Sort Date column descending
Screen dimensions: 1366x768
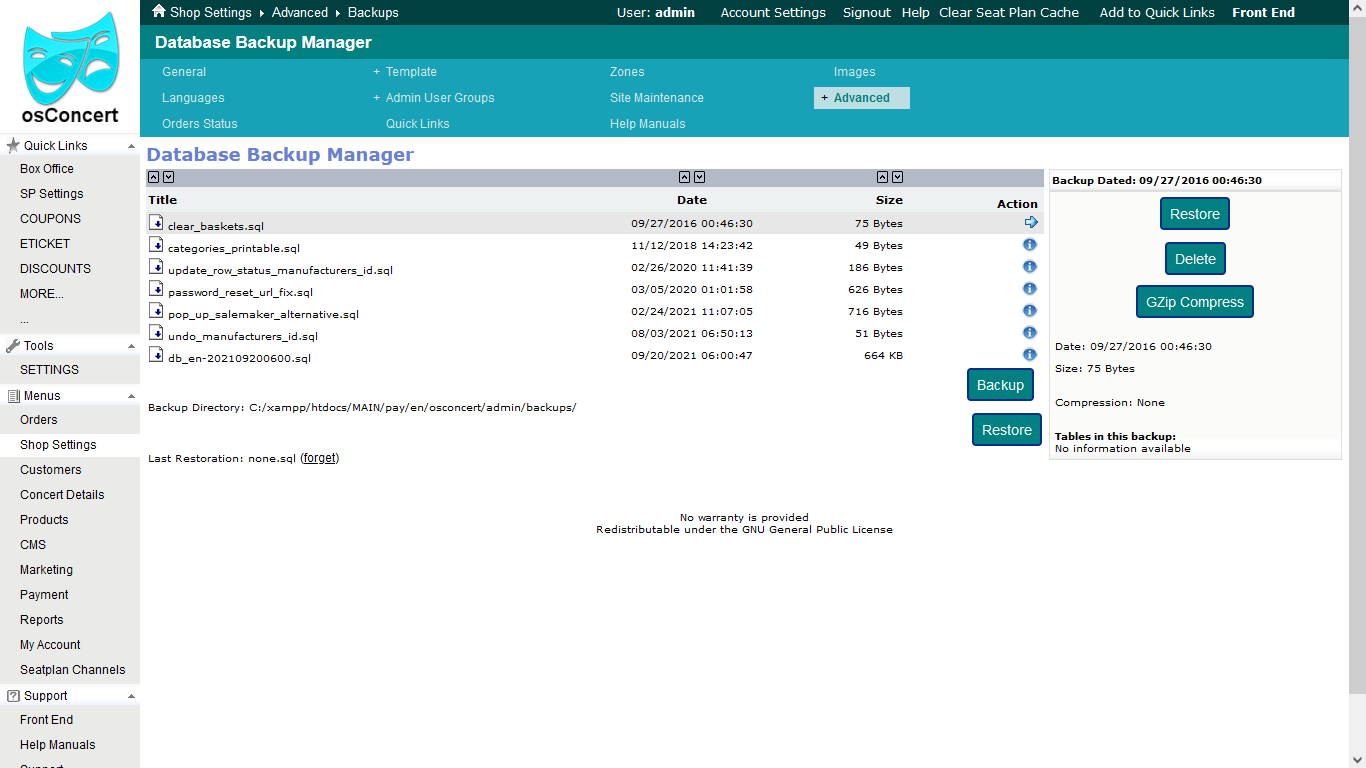pyautogui.click(x=700, y=177)
